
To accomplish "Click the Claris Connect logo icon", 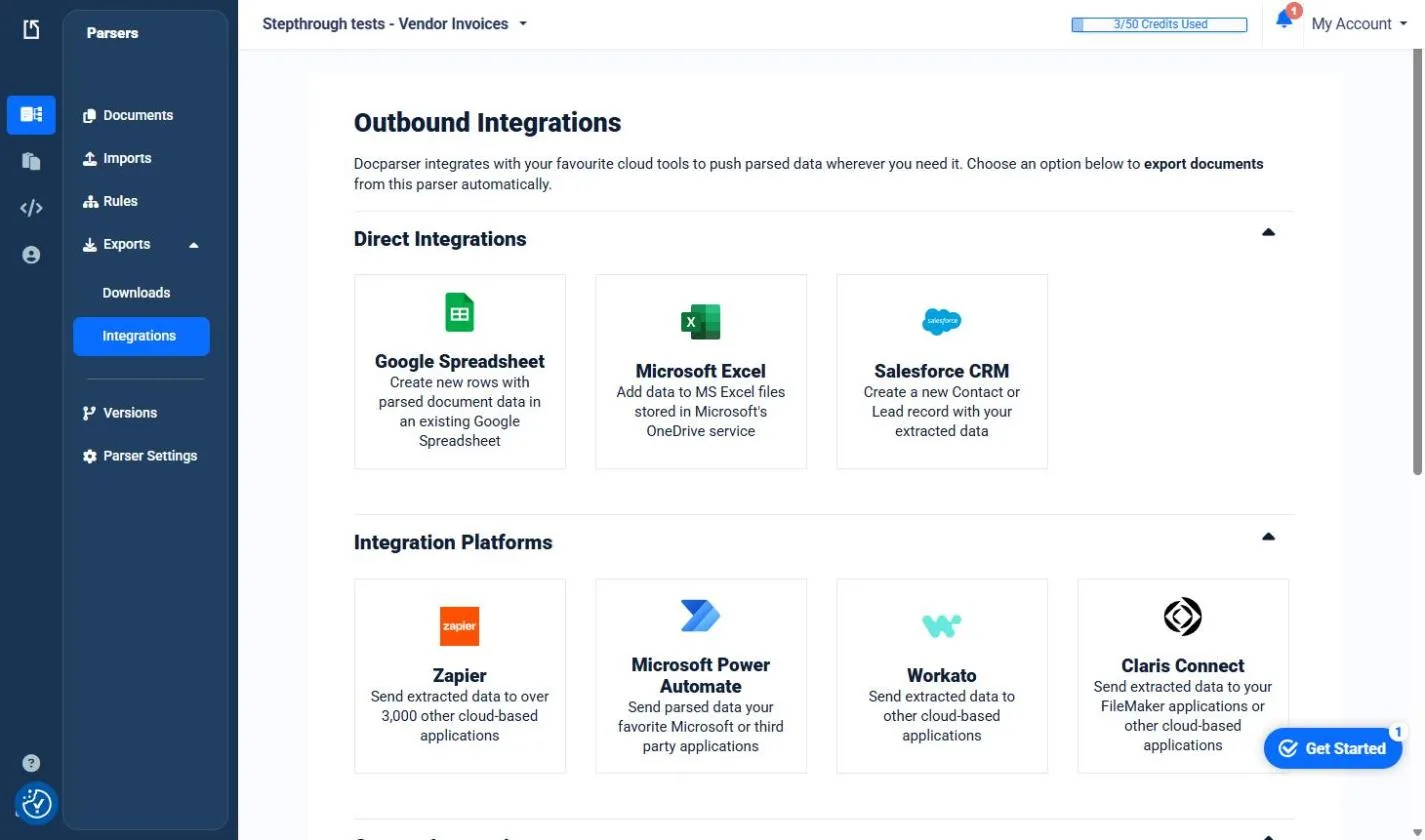I will pyautogui.click(x=1183, y=616).
